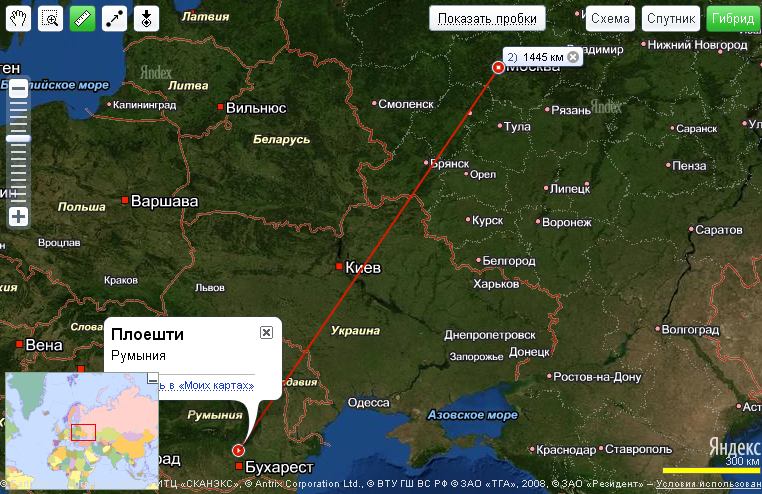Click the Плоешти heading in balloon
The width and height of the screenshot is (762, 494).
[147, 334]
